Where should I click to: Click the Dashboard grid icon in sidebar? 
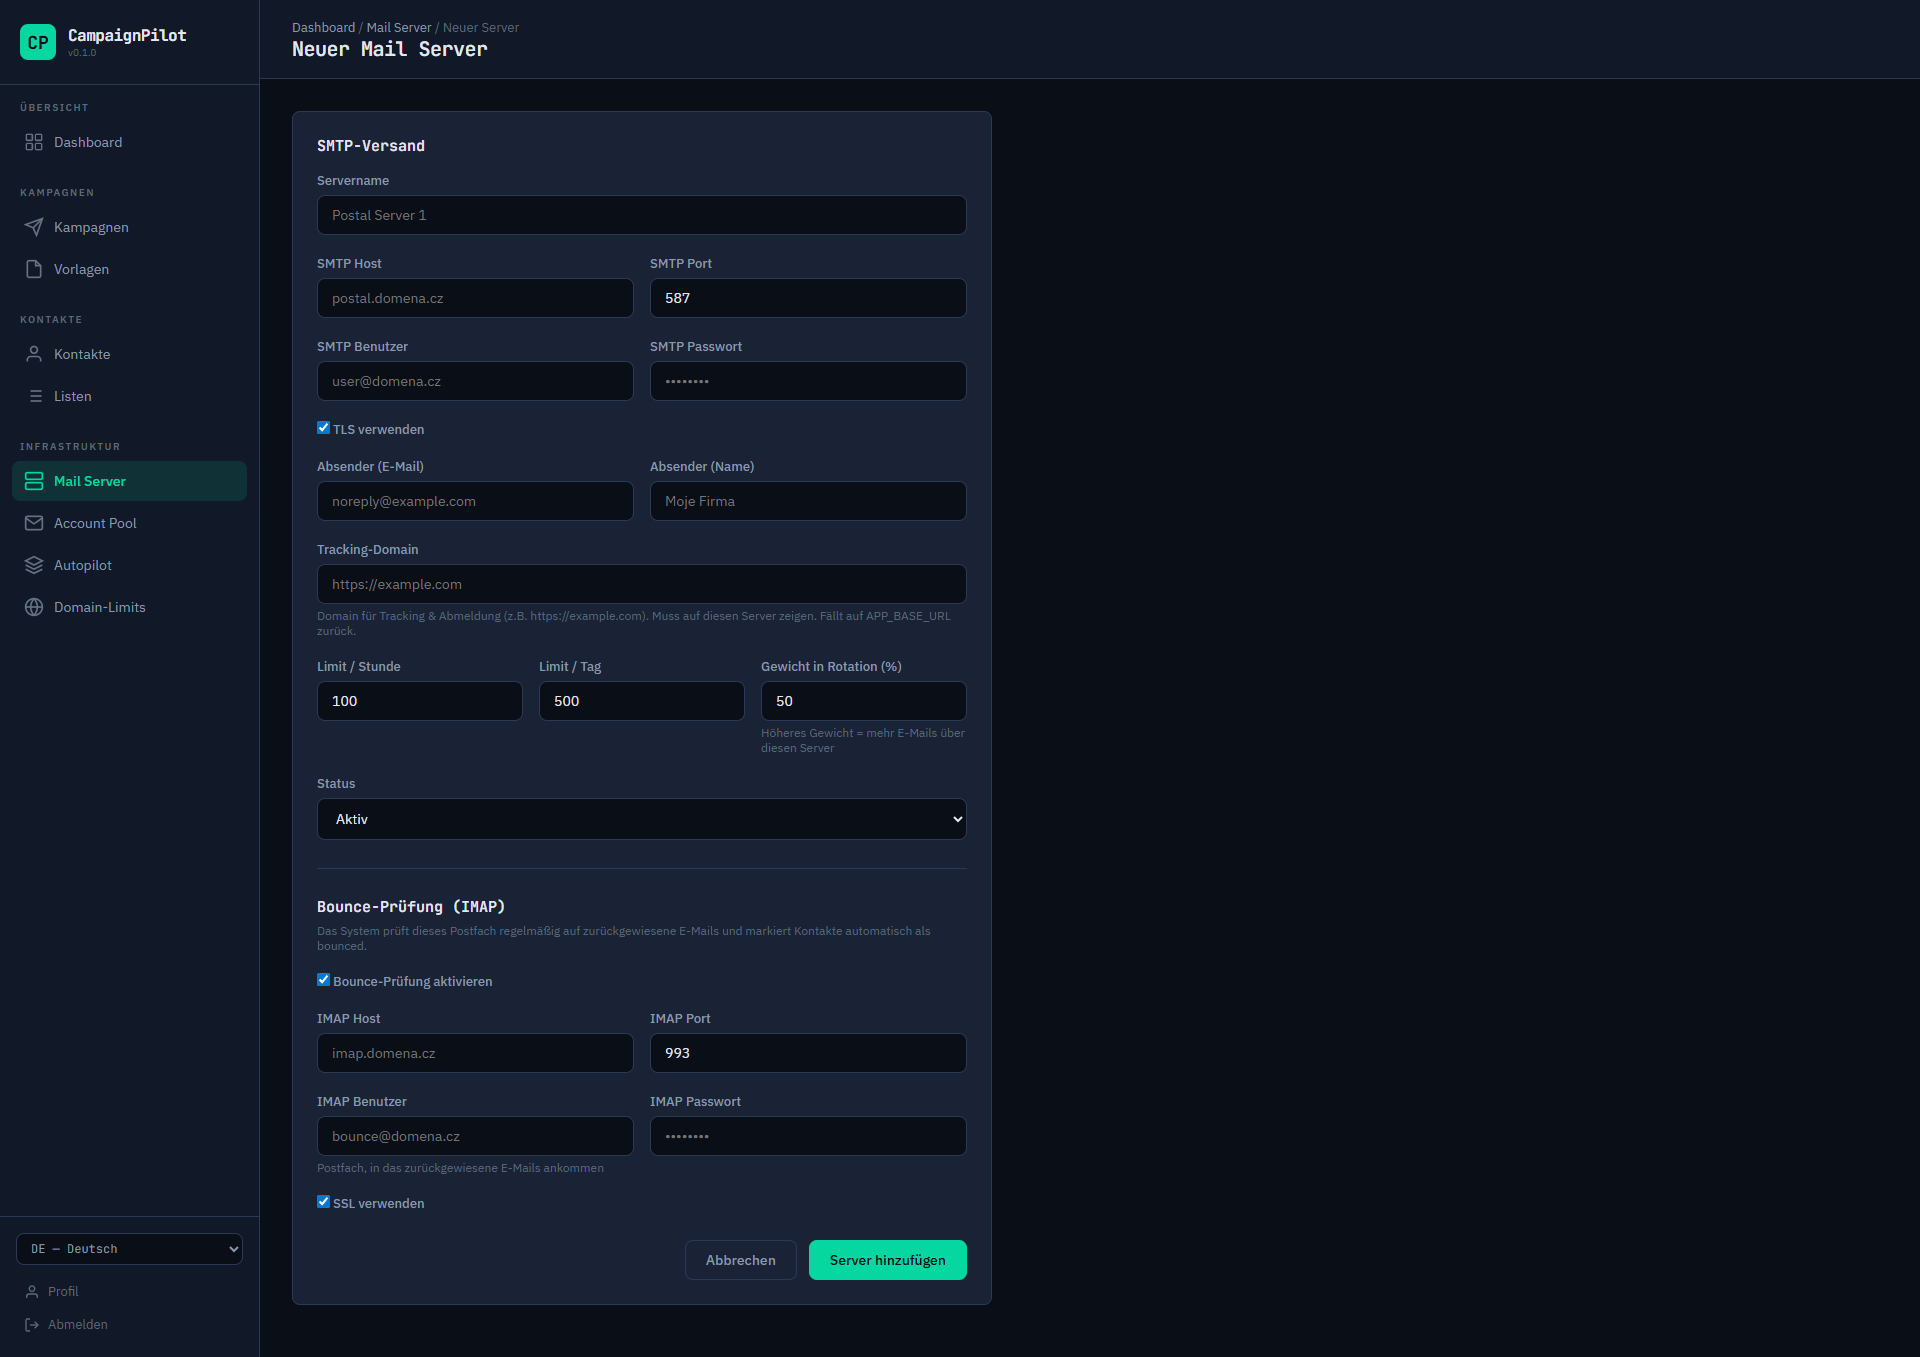pos(34,142)
